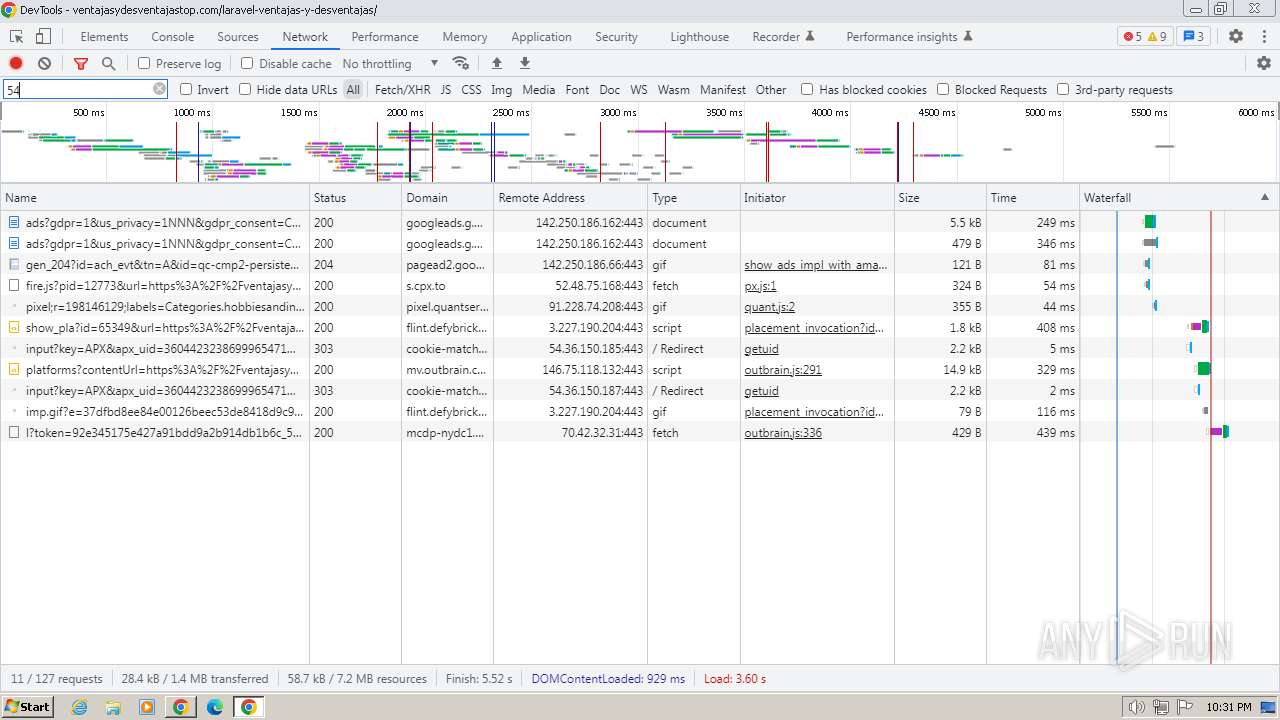1280x720 pixels.
Task: Select gen_204 request row
Action: click(x=640, y=265)
